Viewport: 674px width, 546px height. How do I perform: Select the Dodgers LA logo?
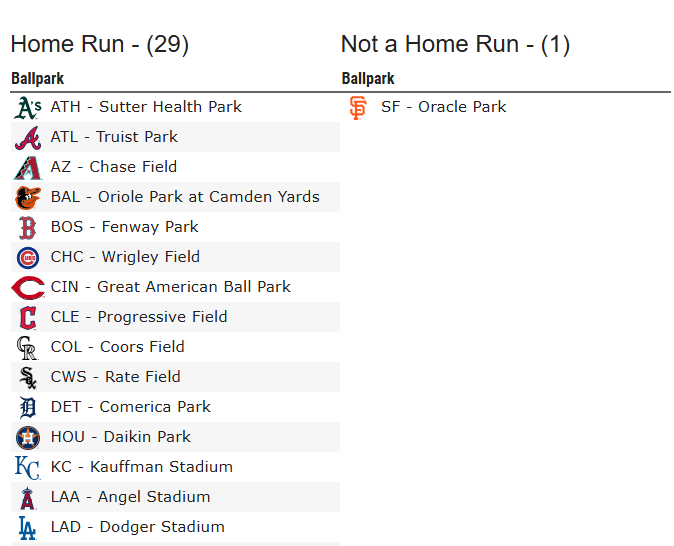pyautogui.click(x=28, y=528)
